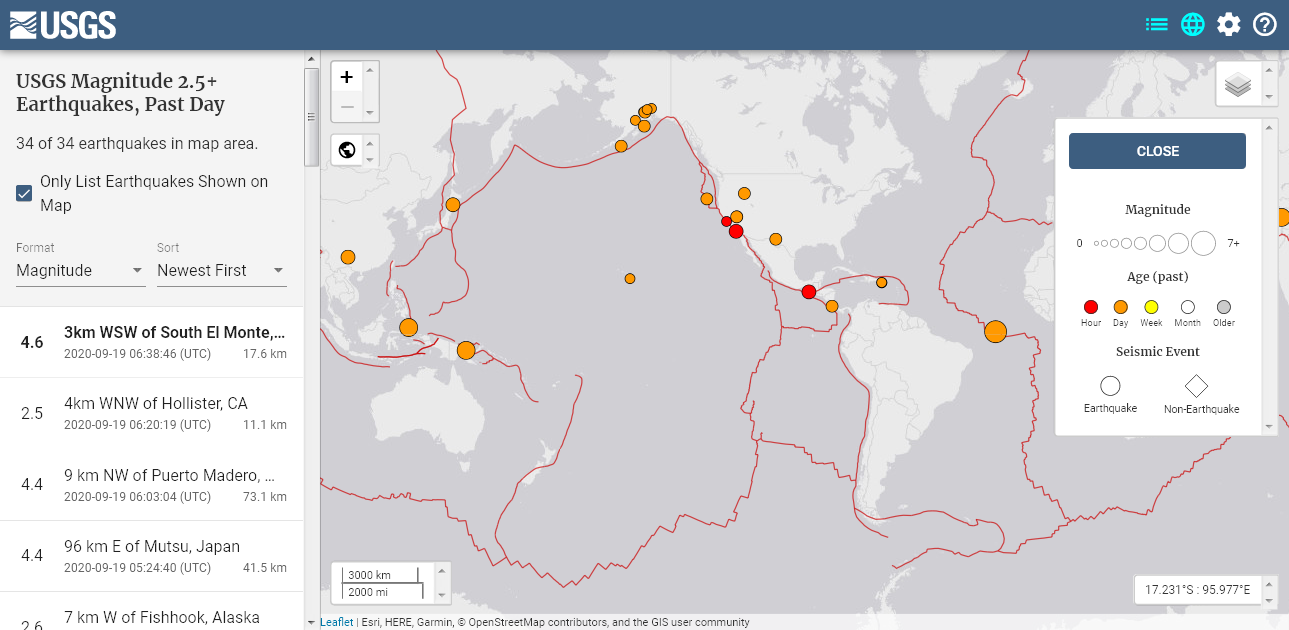Click the 'Magnitude' heading in the legend

click(1158, 210)
